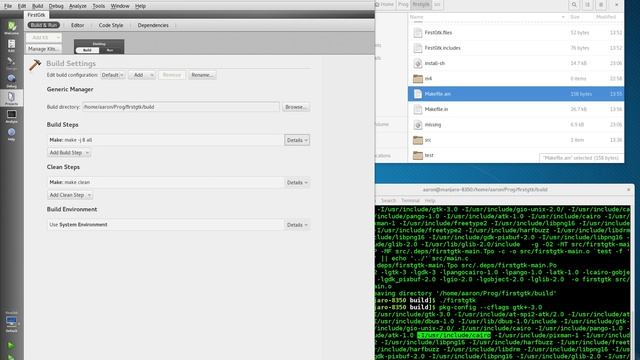
Task: Open the Welcome mode in sidebar
Action: click(11, 28)
